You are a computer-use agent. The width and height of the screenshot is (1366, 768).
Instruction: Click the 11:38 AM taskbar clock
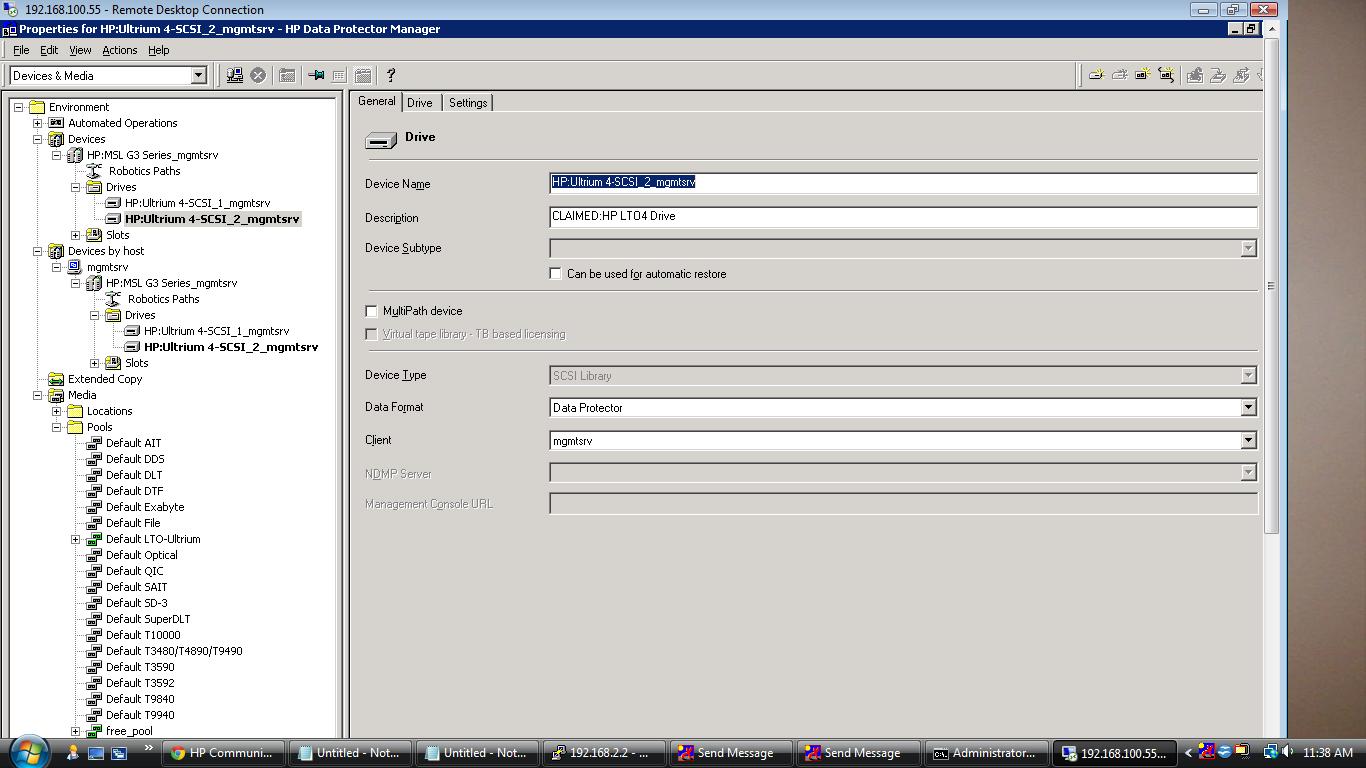(x=1328, y=753)
